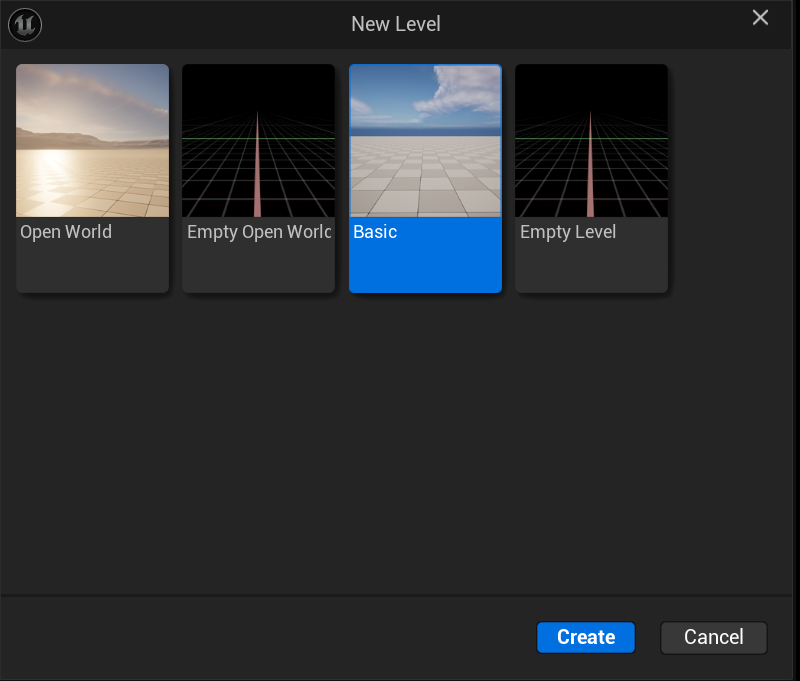
Task: Click the Cancel button
Action: 714,637
